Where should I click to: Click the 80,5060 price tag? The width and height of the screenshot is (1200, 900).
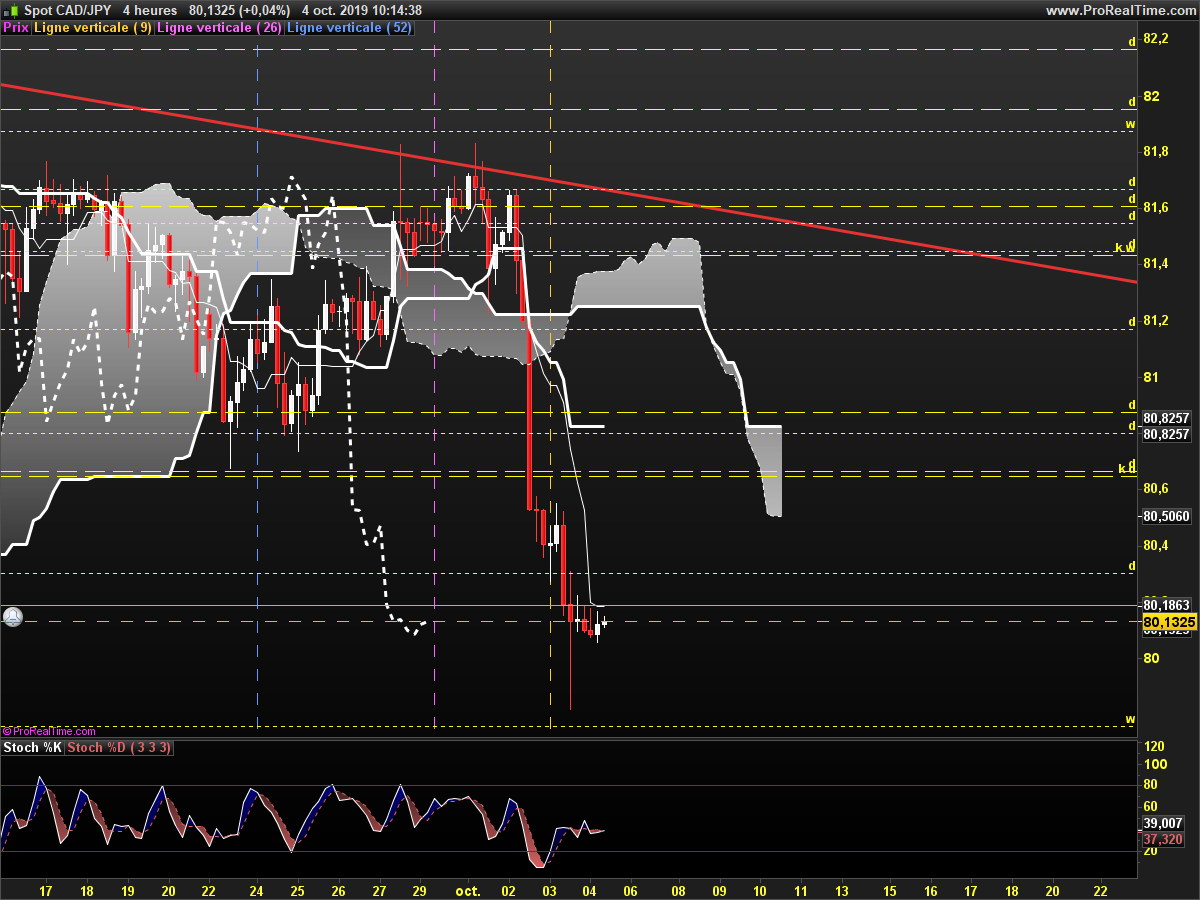click(x=1165, y=517)
